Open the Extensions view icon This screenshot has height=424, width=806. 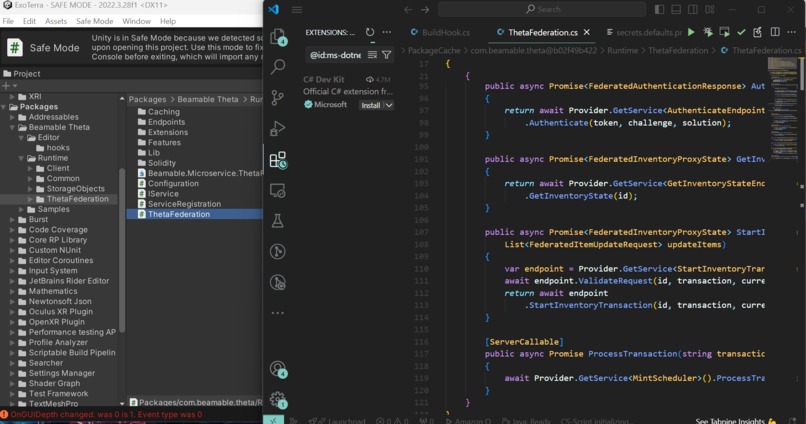click(x=278, y=160)
